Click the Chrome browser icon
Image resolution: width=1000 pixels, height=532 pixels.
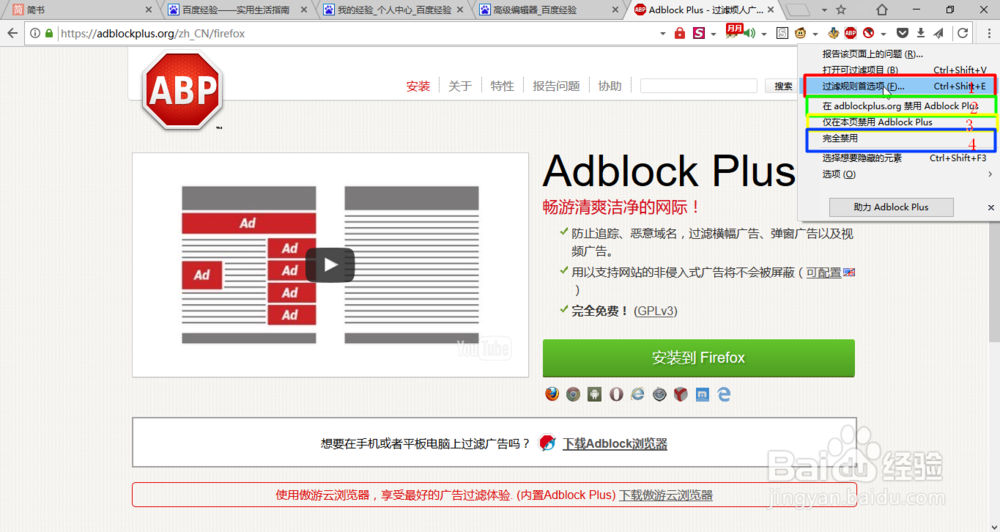click(x=573, y=394)
